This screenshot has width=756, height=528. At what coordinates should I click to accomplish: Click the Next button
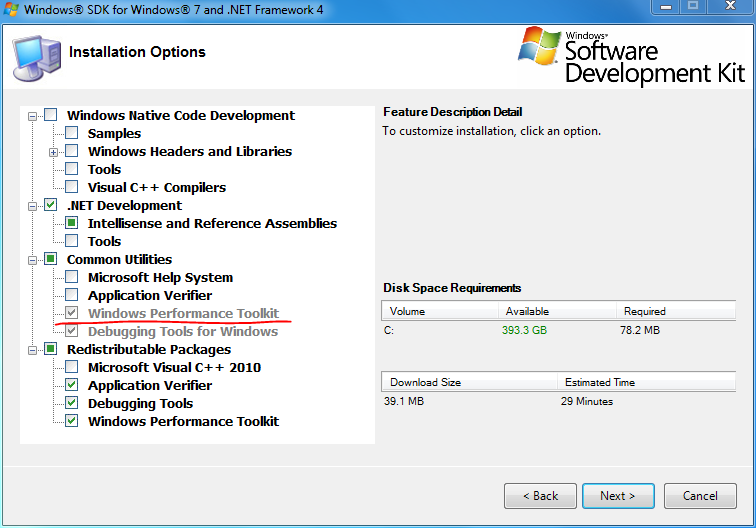coord(618,496)
